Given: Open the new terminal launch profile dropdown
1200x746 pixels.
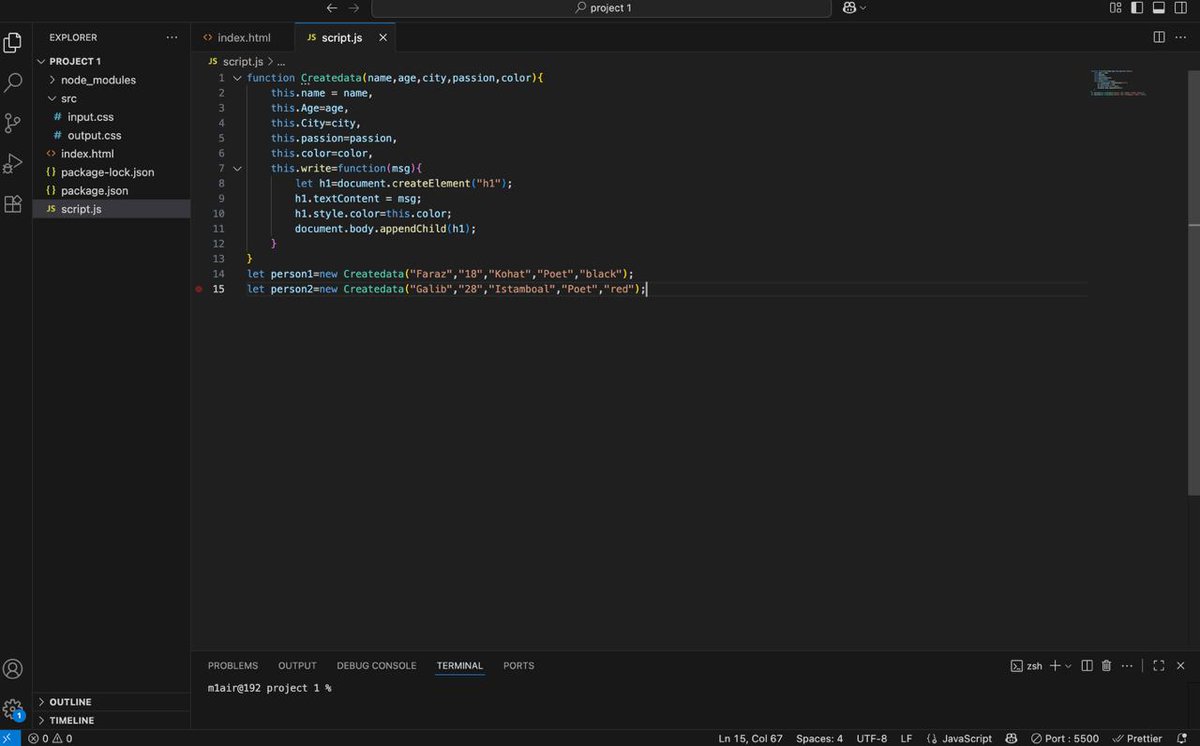Looking at the screenshot, I should [1068, 665].
